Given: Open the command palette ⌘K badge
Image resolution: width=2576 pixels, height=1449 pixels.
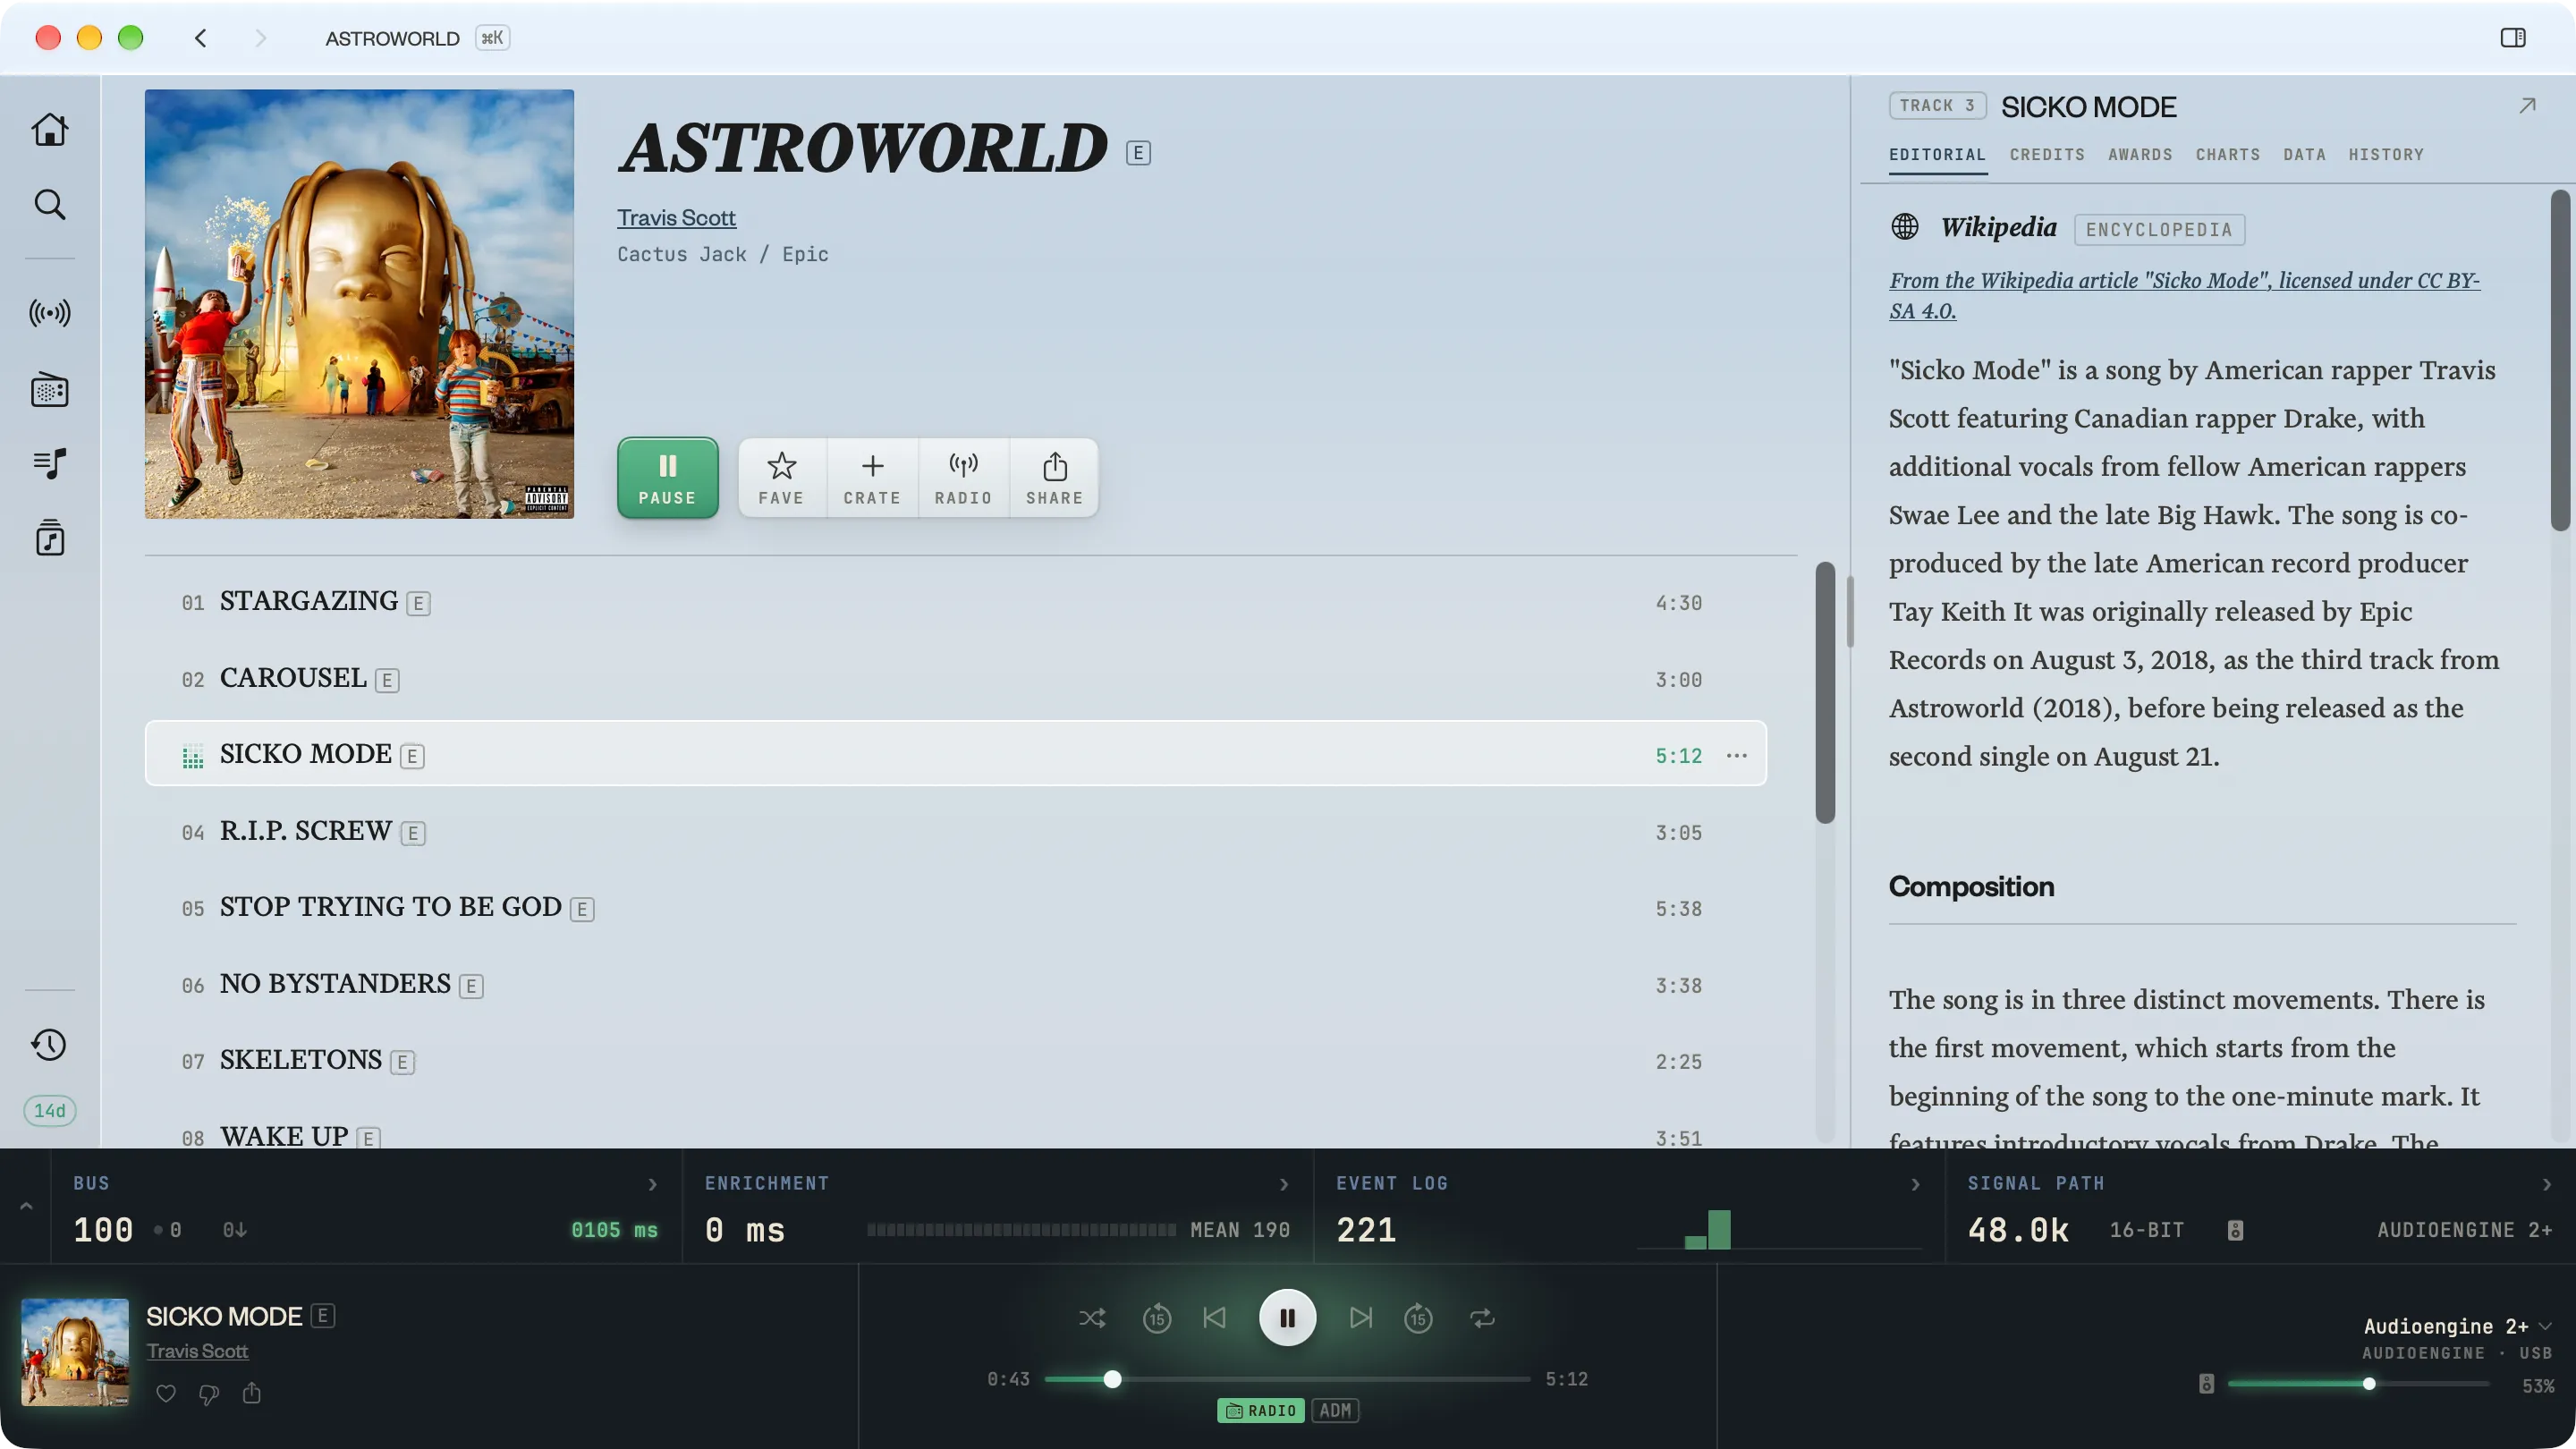Looking at the screenshot, I should tap(492, 38).
